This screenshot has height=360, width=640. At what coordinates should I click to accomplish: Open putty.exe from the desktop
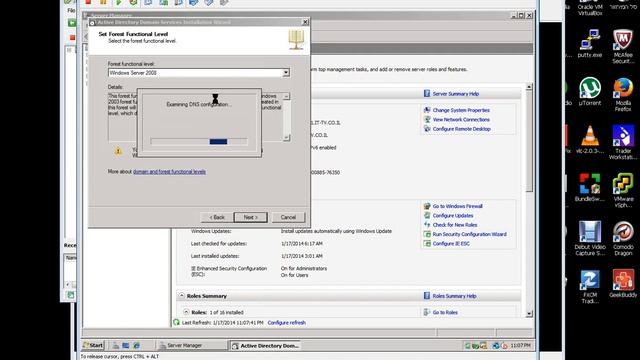coord(589,43)
